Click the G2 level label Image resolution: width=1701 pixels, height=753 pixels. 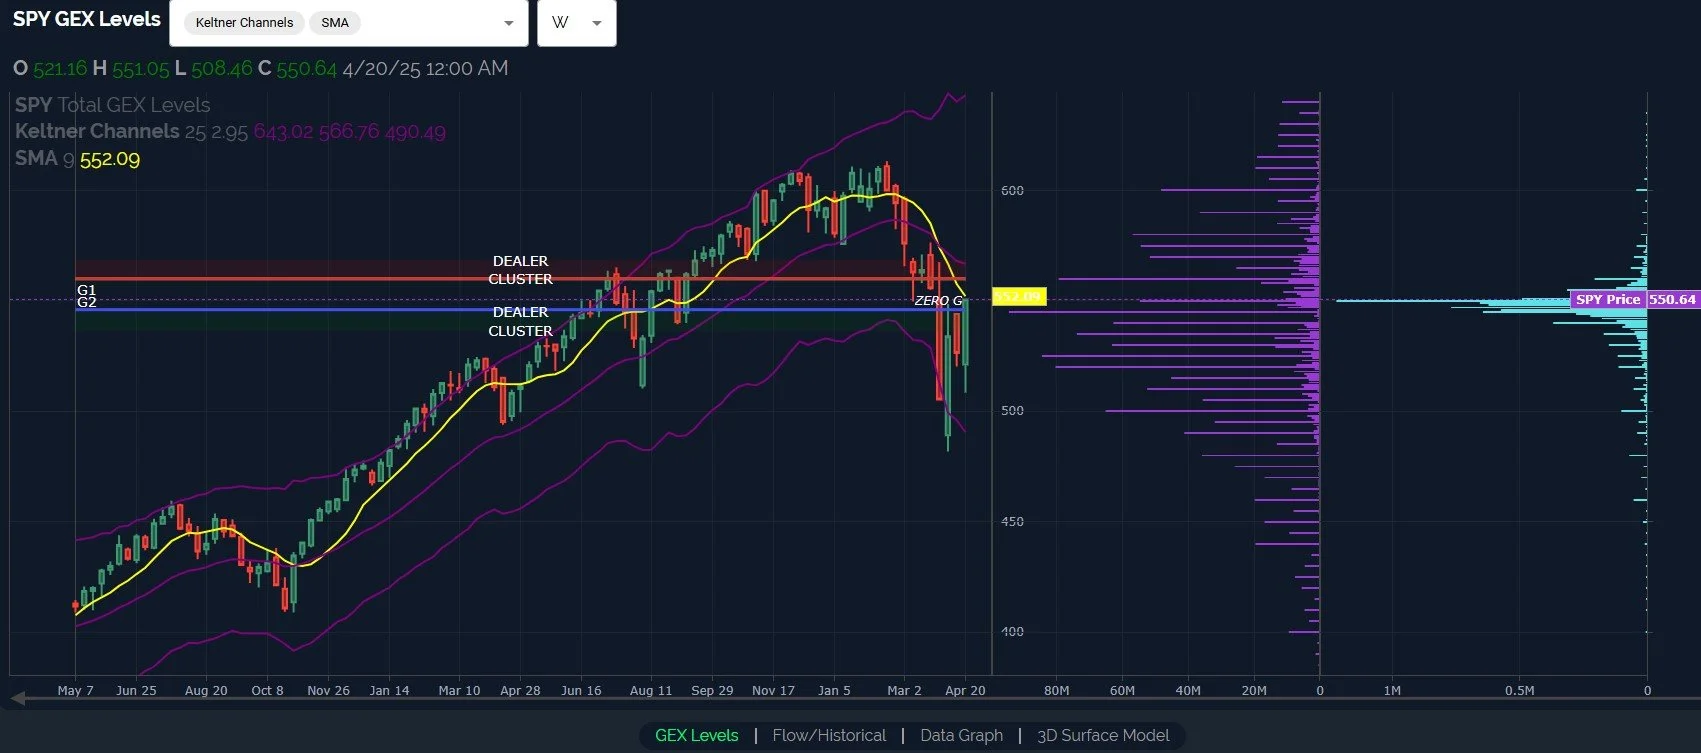pos(86,302)
